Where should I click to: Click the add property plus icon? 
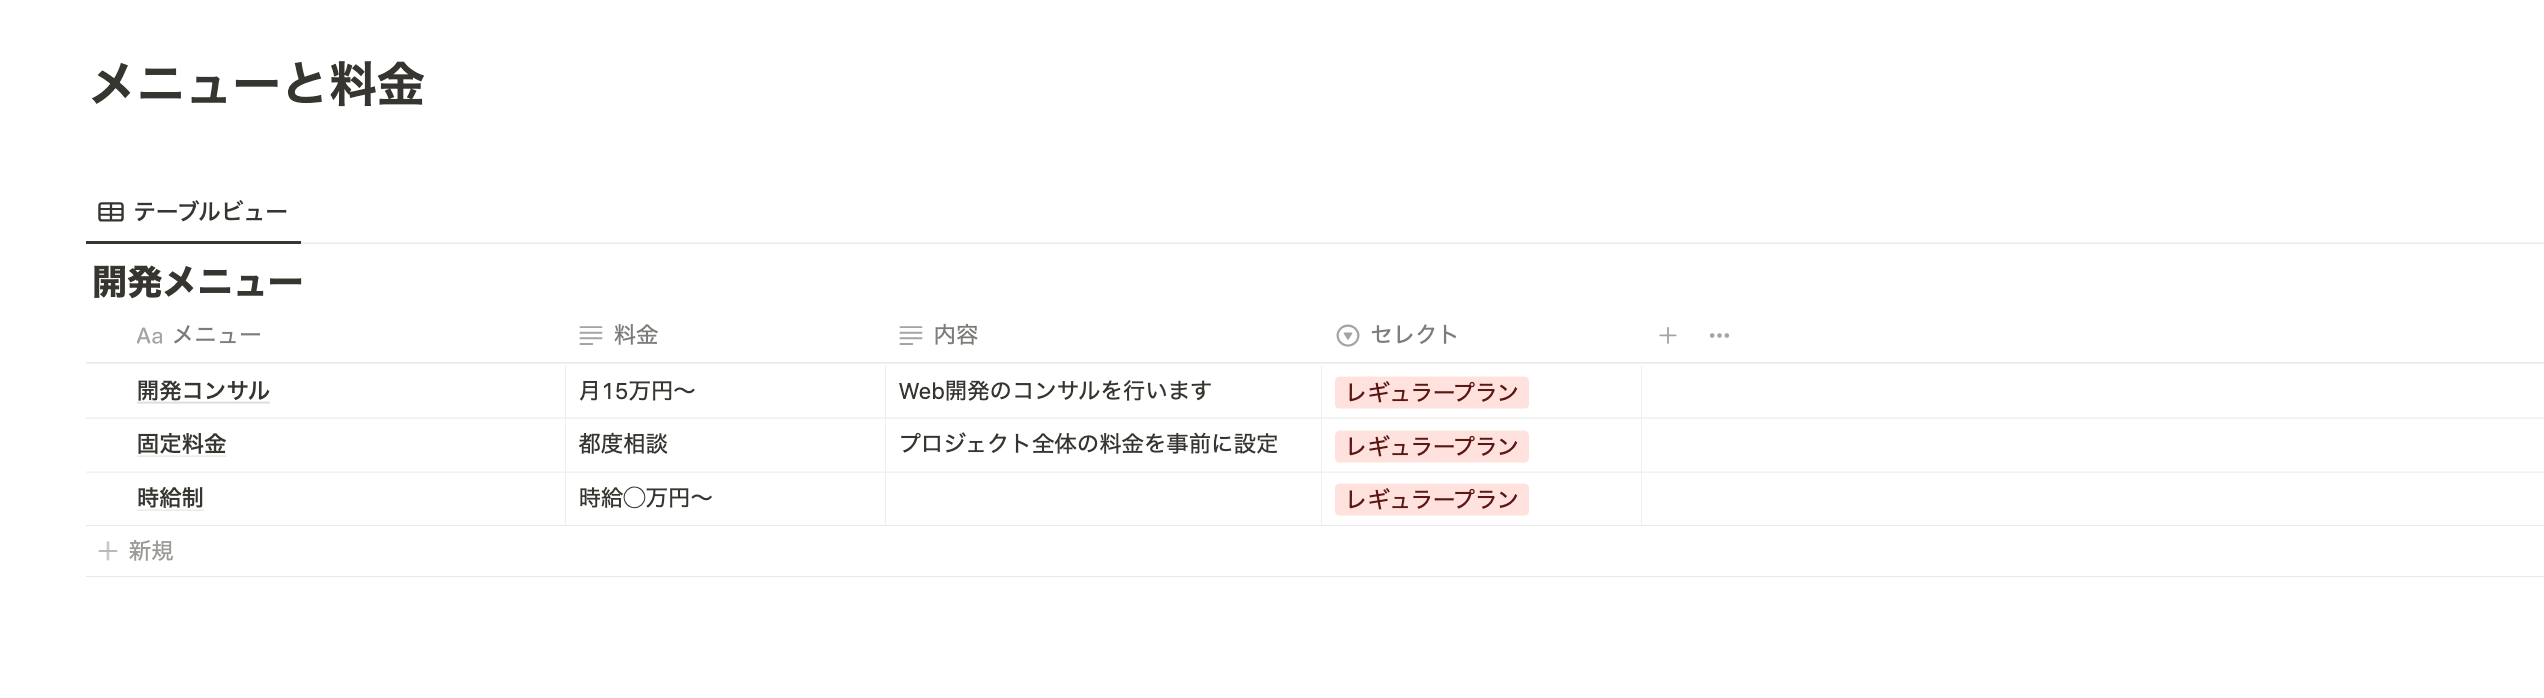1667,336
